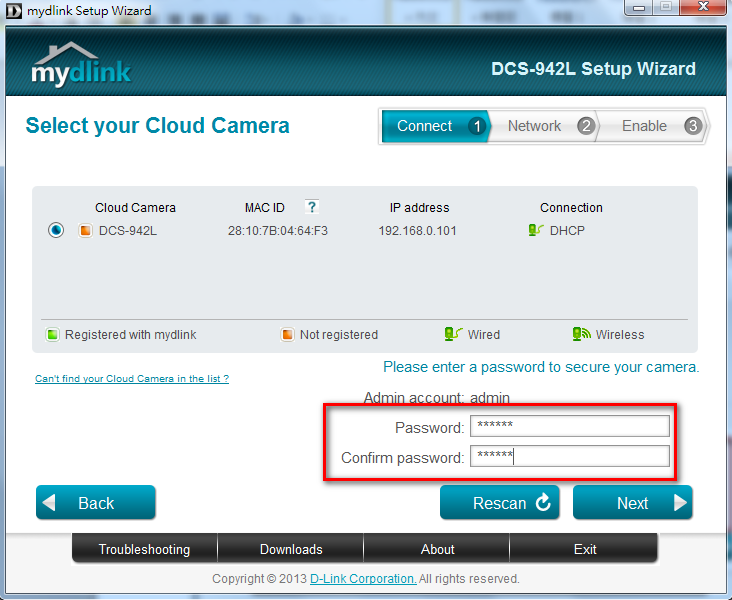
Task: Click the orange icon beside DCS-942L
Action: 85,231
